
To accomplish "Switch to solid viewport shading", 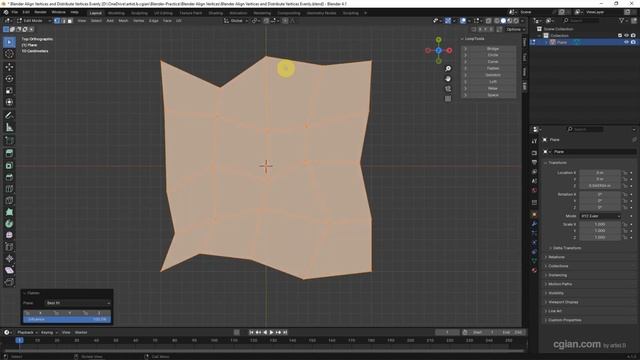I will pyautogui.click(x=503, y=20).
